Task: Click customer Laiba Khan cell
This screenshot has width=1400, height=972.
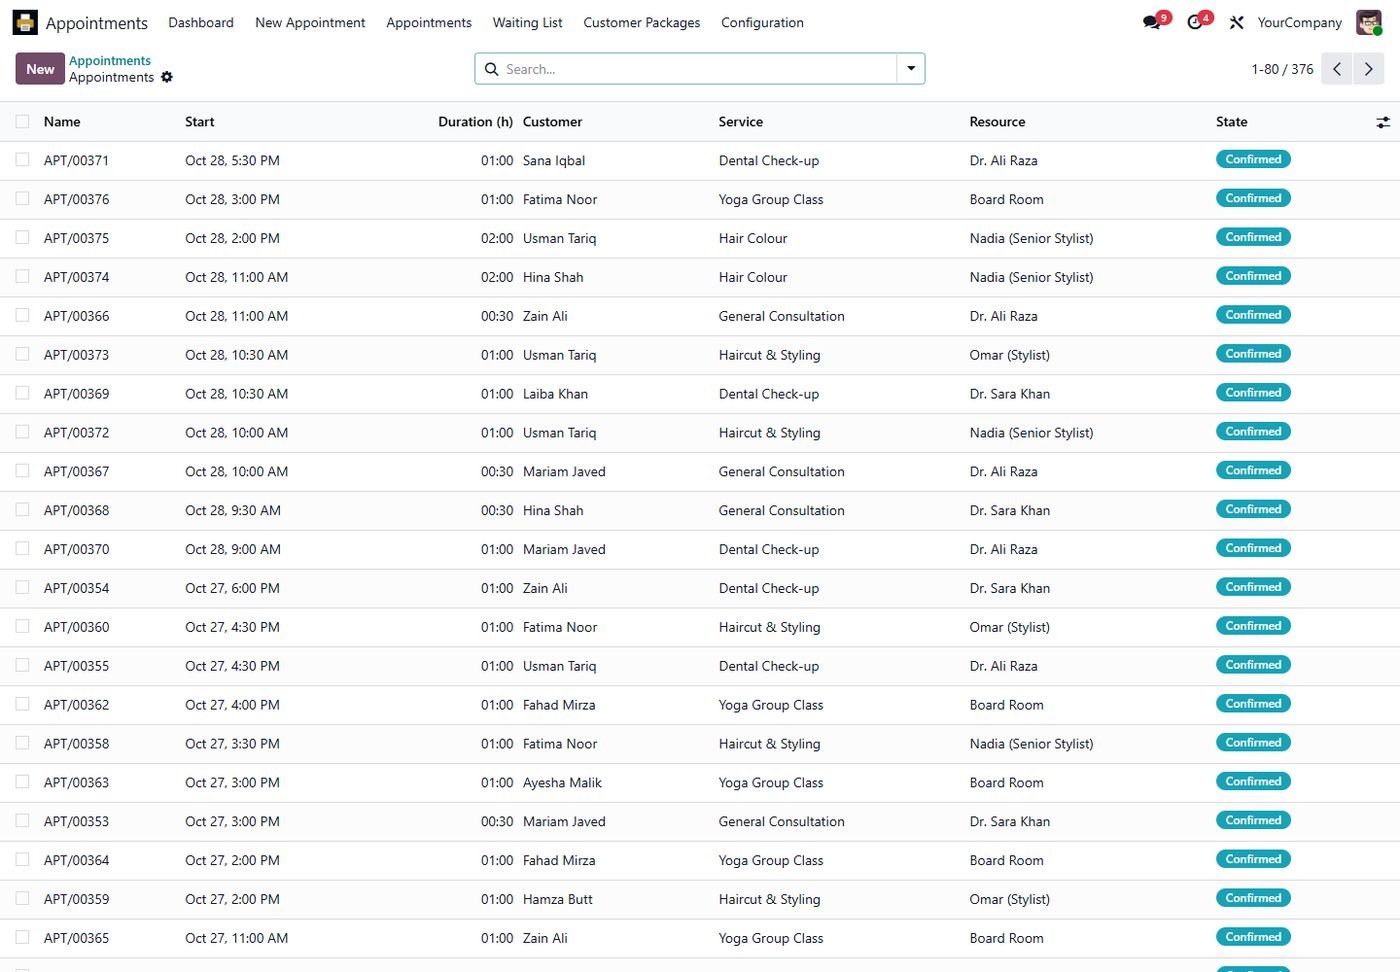Action: (x=555, y=394)
